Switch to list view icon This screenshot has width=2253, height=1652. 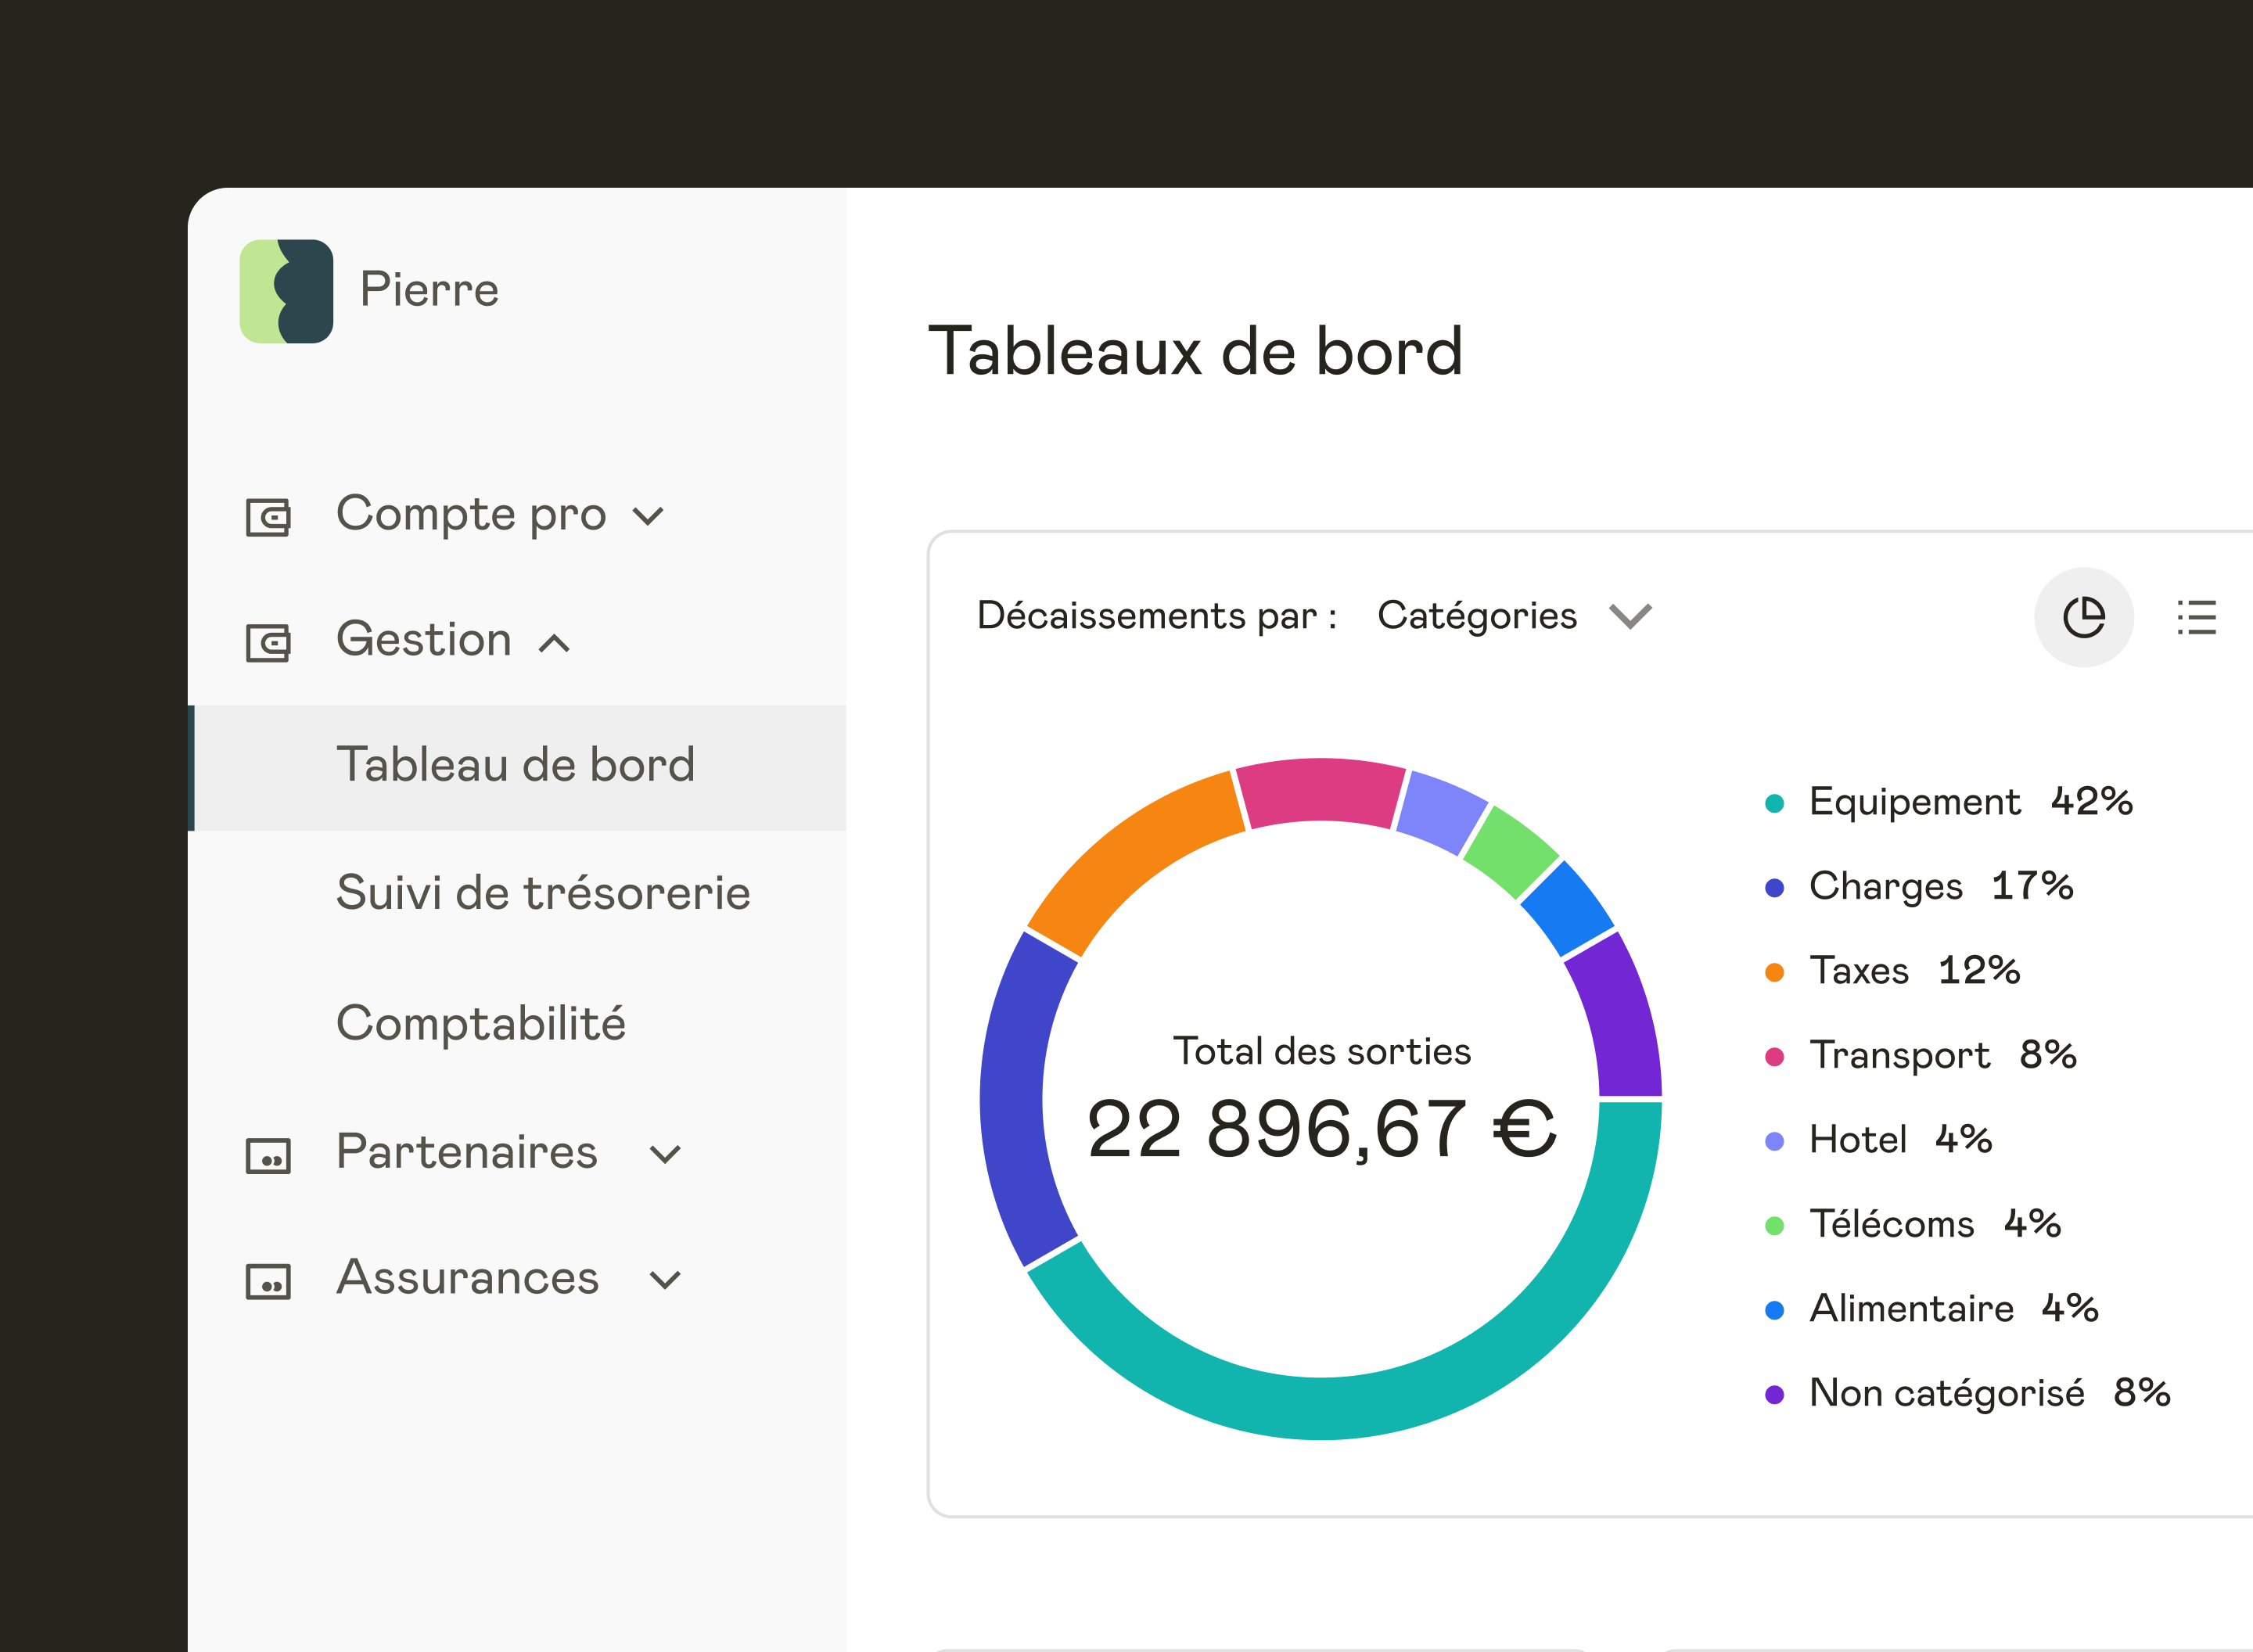pyautogui.click(x=2196, y=617)
